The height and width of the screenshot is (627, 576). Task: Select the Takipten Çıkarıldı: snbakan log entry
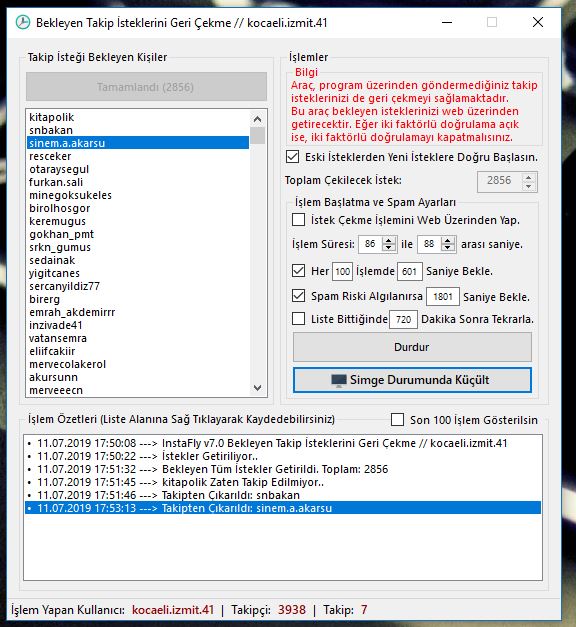(283, 495)
